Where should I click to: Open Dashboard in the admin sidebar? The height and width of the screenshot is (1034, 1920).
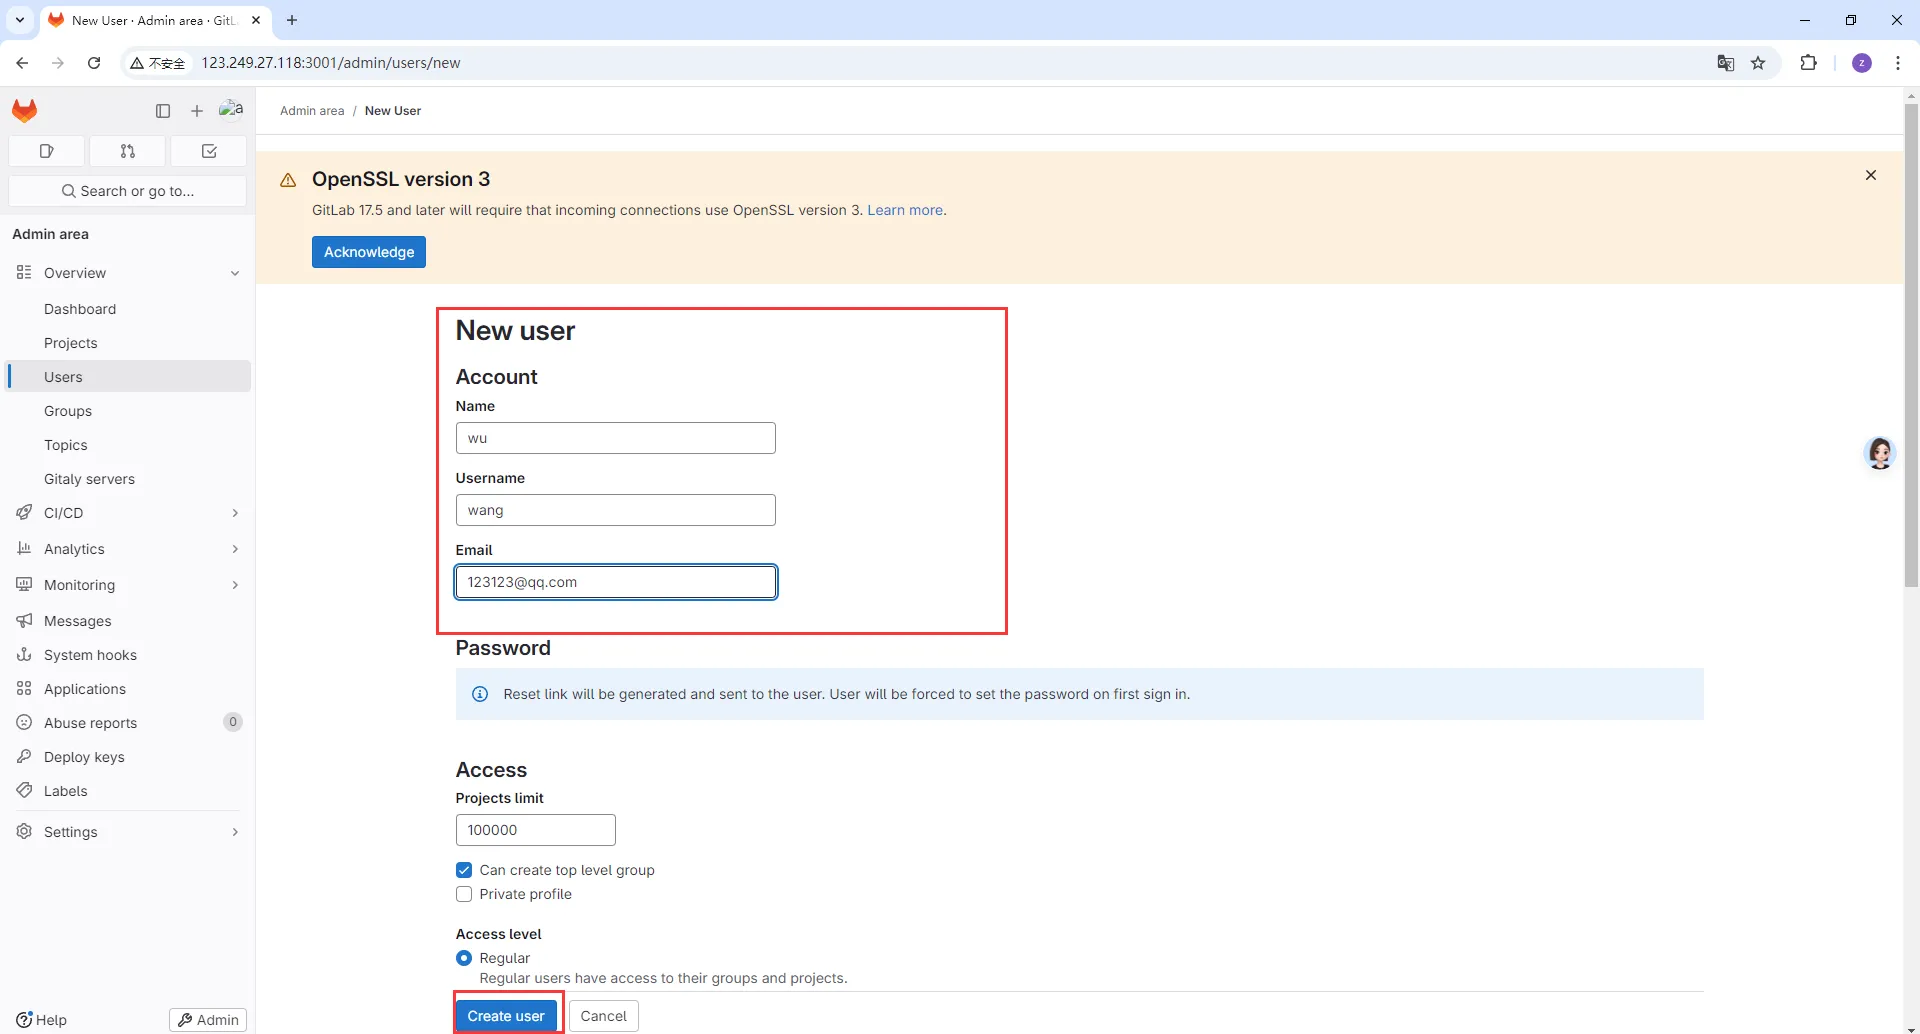[x=128, y=309]
